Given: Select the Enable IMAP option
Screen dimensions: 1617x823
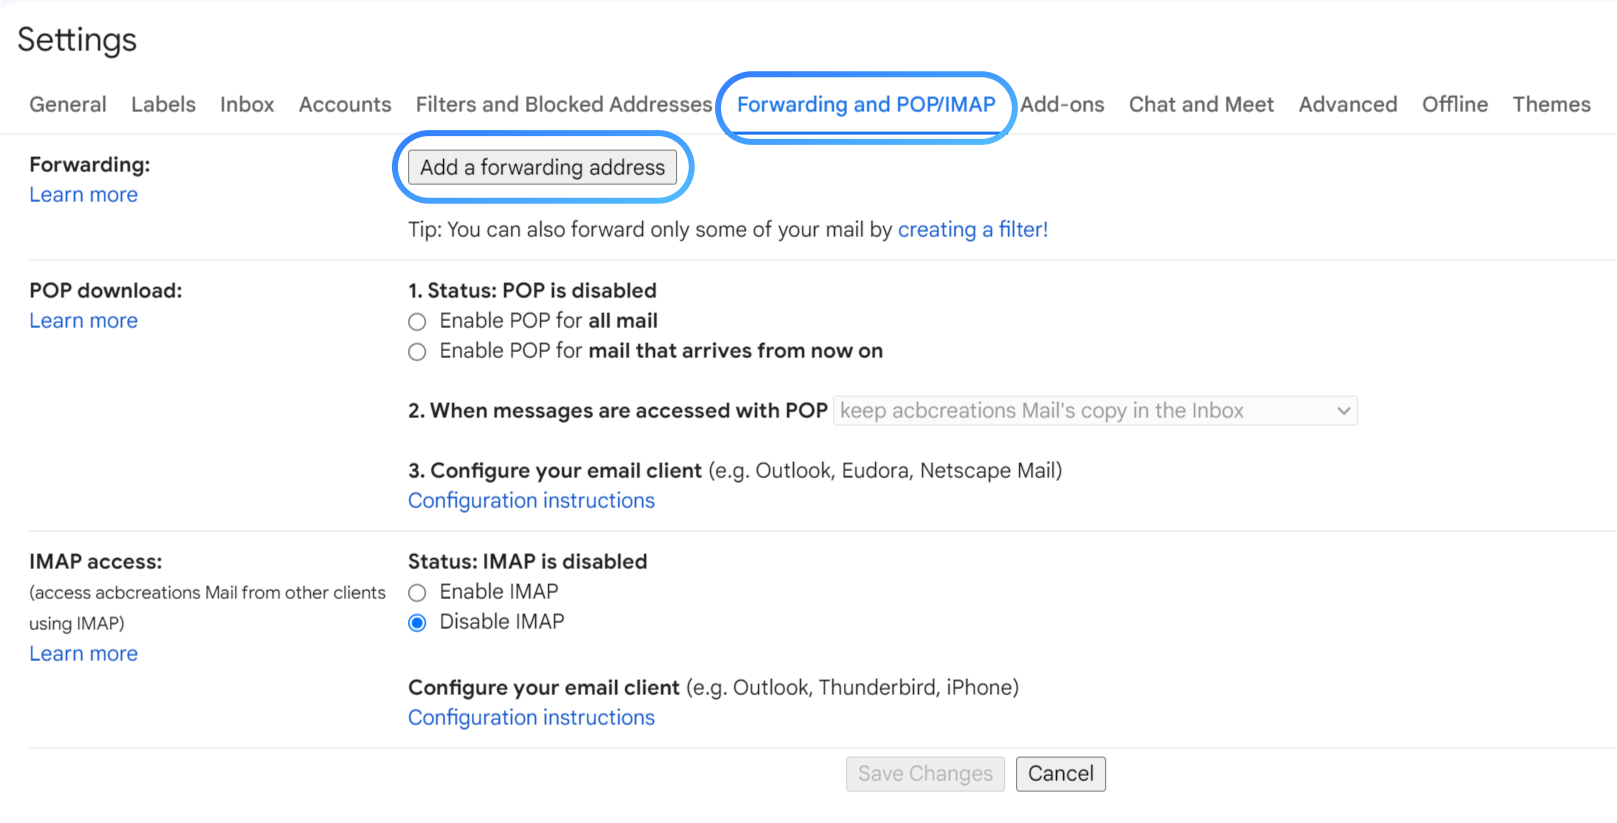Looking at the screenshot, I should pyautogui.click(x=417, y=592).
